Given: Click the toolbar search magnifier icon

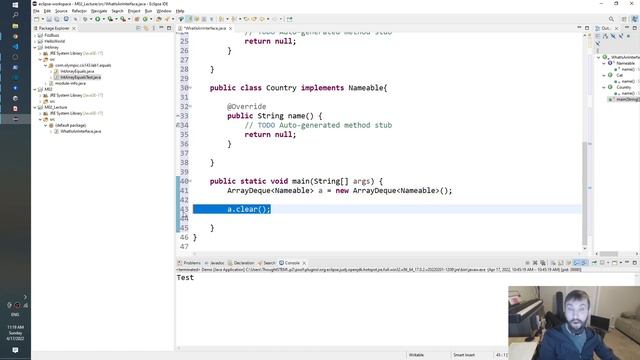Looking at the screenshot, I should pos(611,19).
